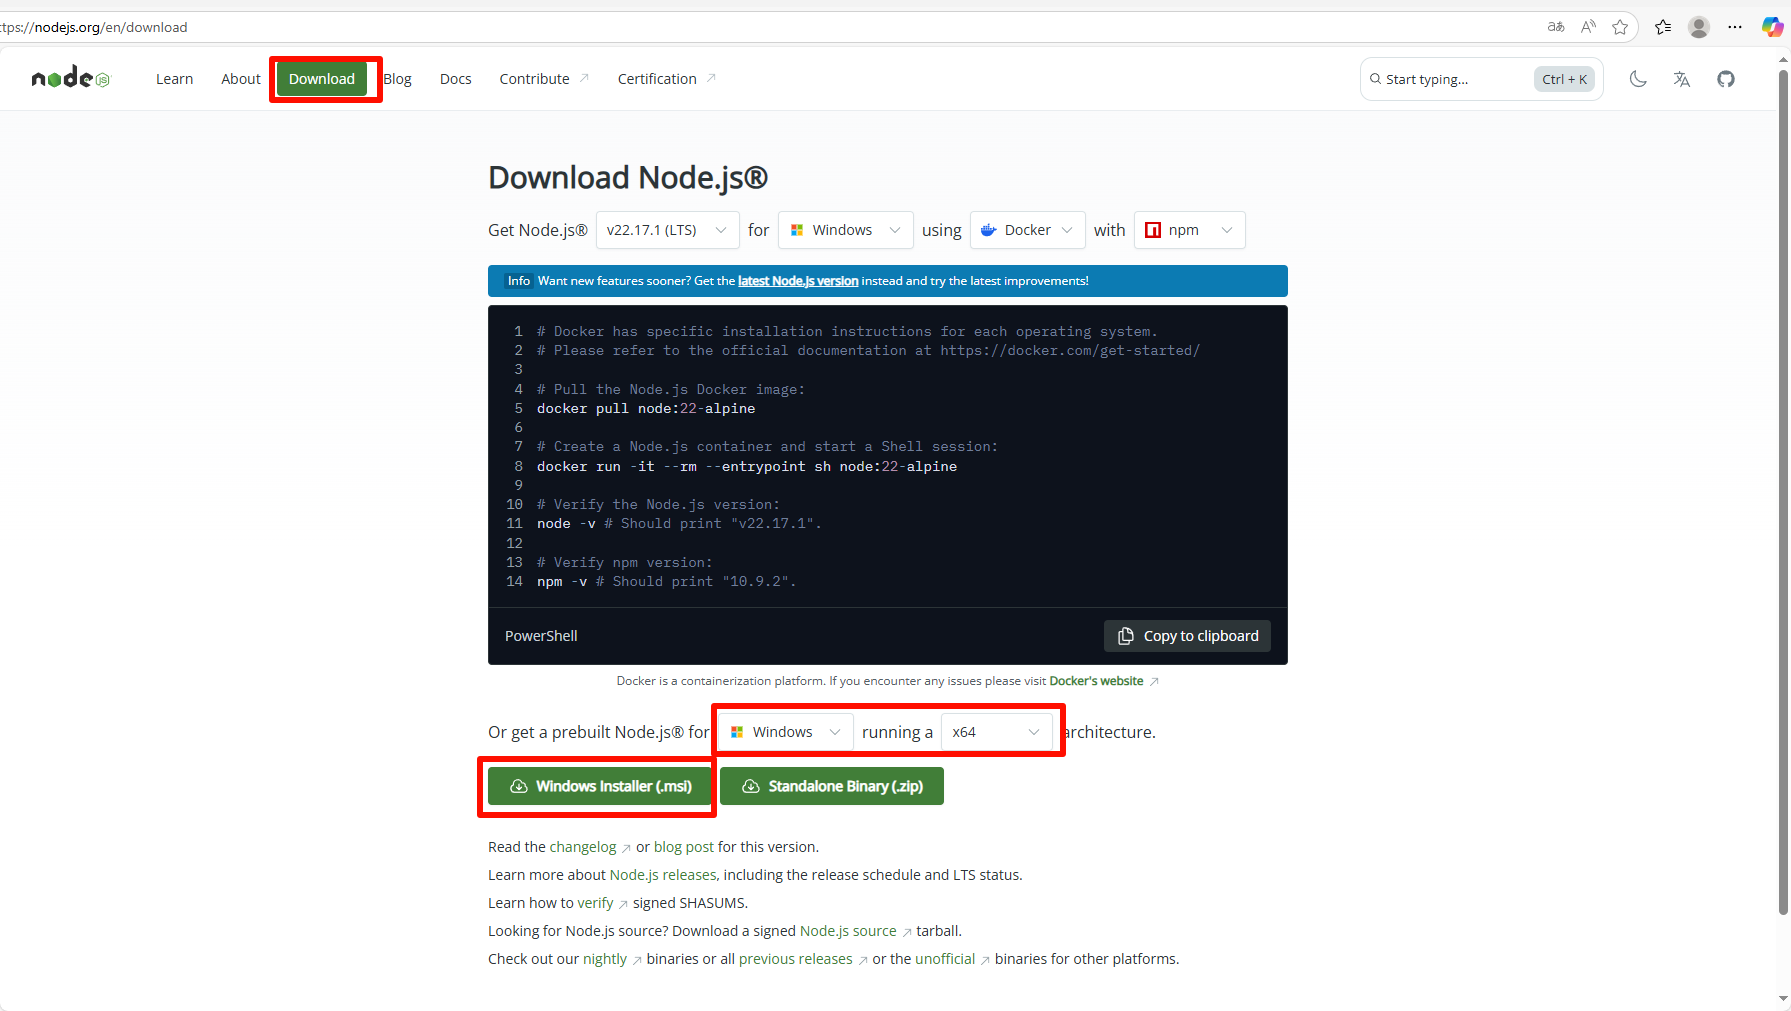Click the Standalone Binary (.zip) button

pos(832,786)
